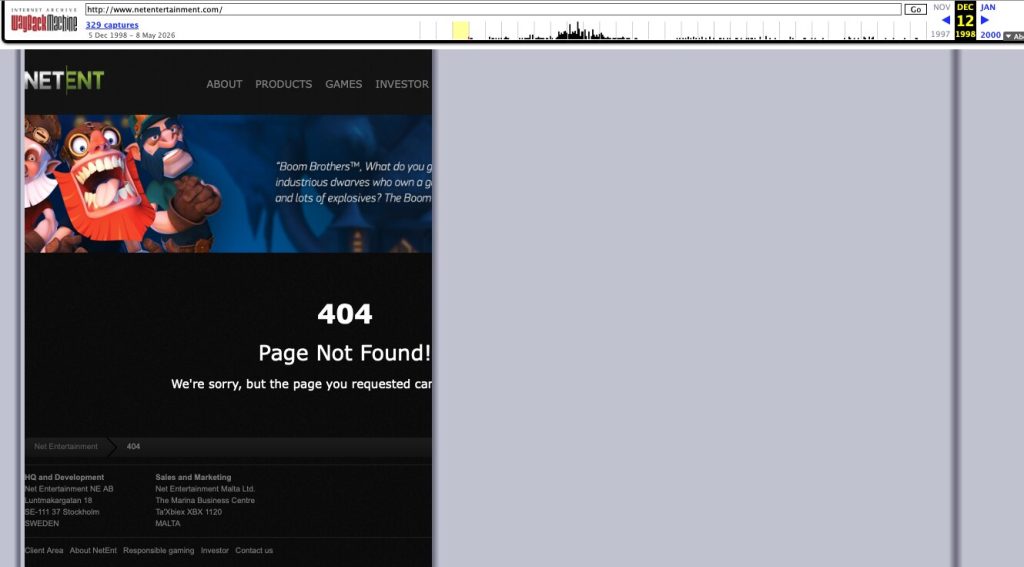Select year 2000 in Wayback toolbar
This screenshot has width=1024, height=567.
point(990,35)
